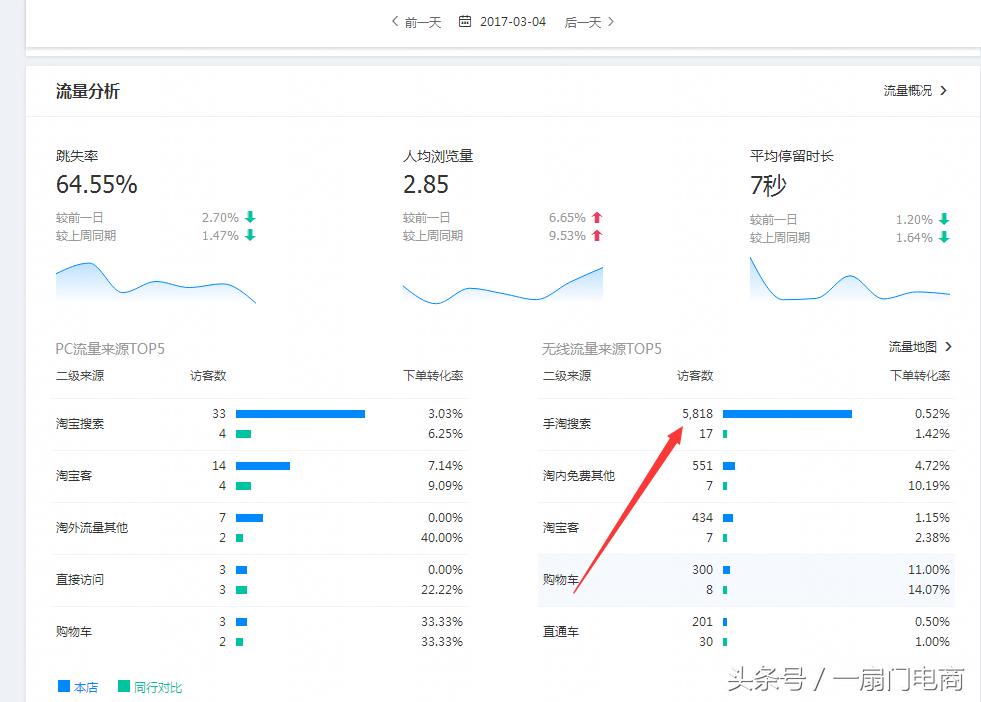Click the green down arrow beside 2.70%
Image resolution: width=981 pixels, height=702 pixels.
click(x=249, y=217)
